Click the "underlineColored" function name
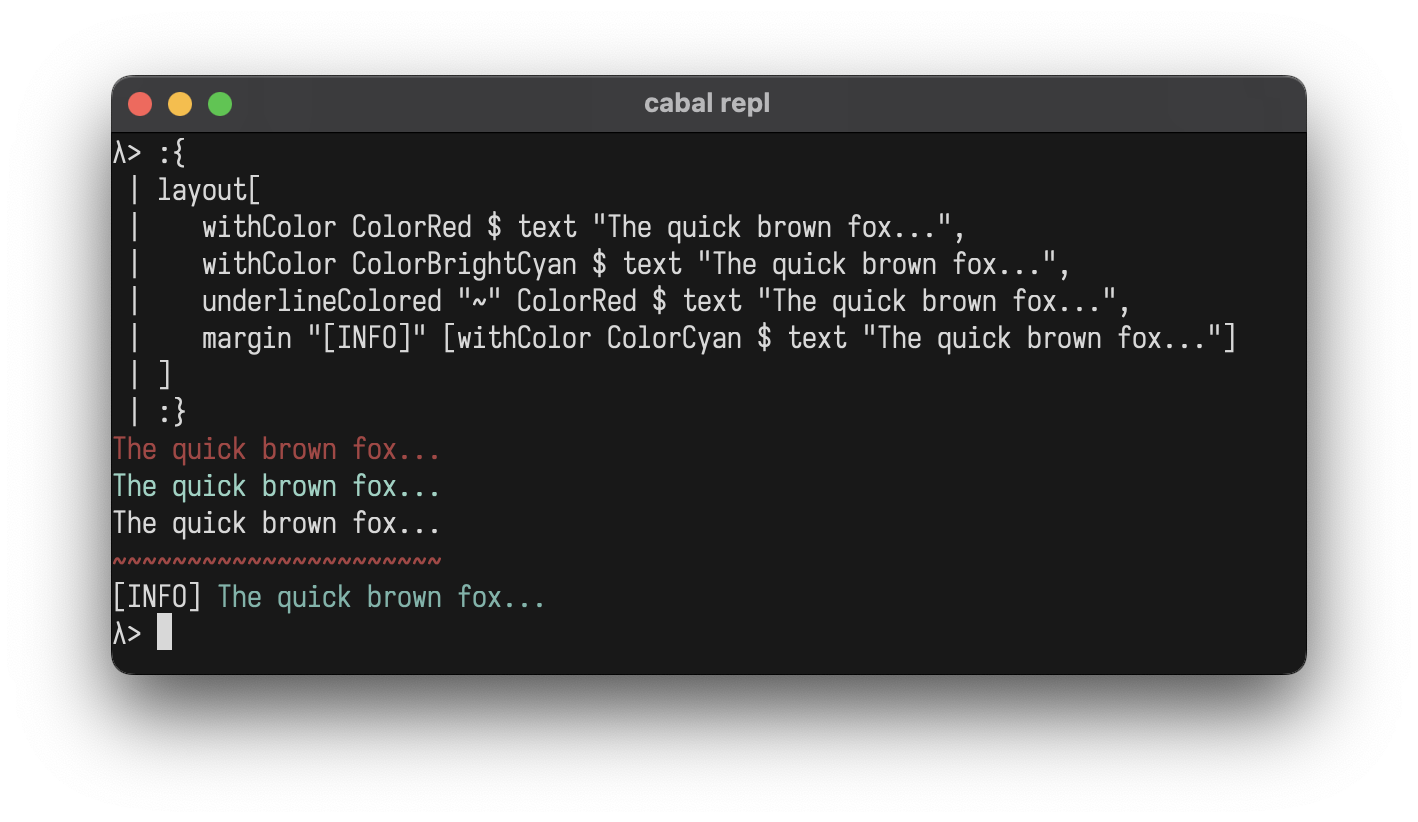The width and height of the screenshot is (1418, 822). 321,301
